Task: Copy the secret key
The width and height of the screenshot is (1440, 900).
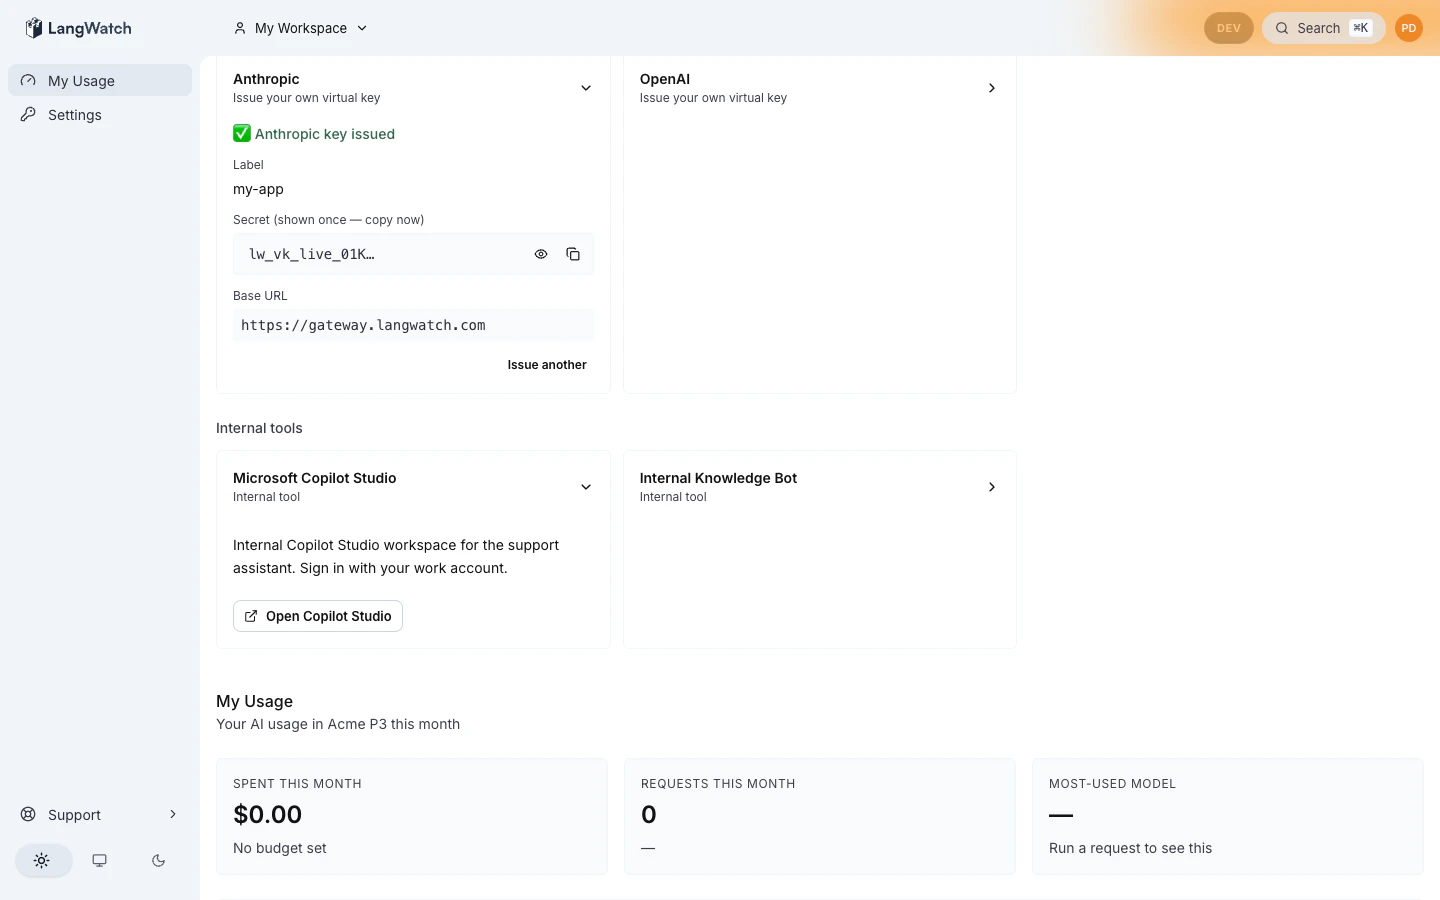Action: click(x=573, y=254)
